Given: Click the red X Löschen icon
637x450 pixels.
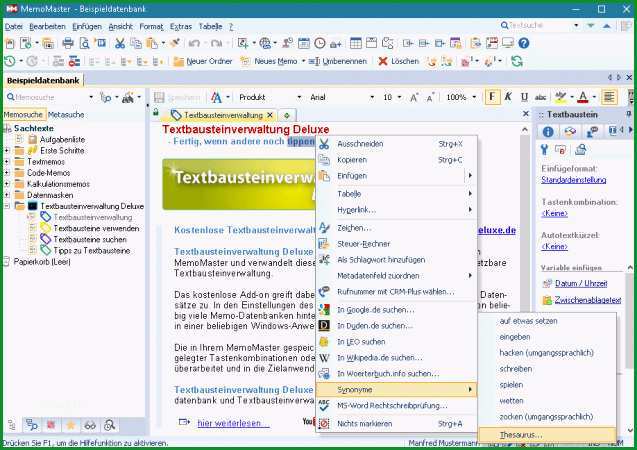Looking at the screenshot, I should coord(383,61).
